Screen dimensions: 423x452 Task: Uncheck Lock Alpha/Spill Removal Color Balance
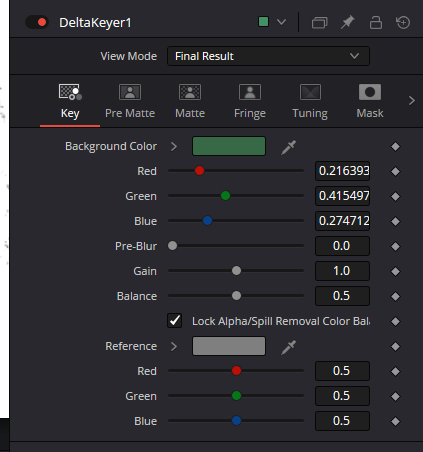click(175, 321)
